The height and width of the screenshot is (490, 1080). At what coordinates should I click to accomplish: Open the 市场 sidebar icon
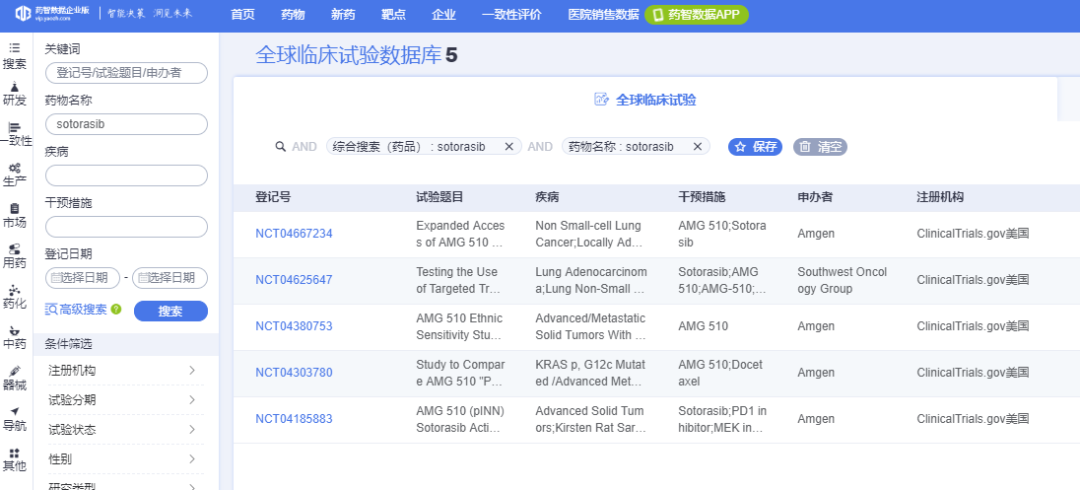[x=14, y=215]
